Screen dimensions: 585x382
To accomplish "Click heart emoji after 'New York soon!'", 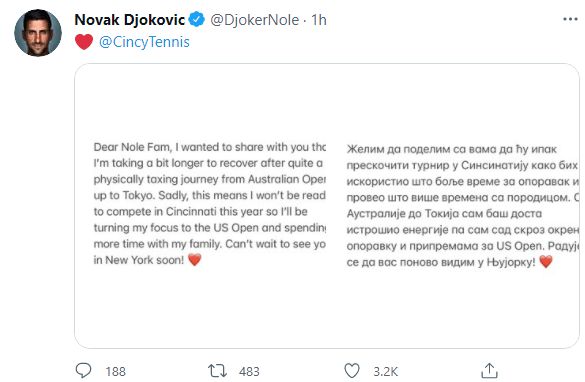I will 194,259.
